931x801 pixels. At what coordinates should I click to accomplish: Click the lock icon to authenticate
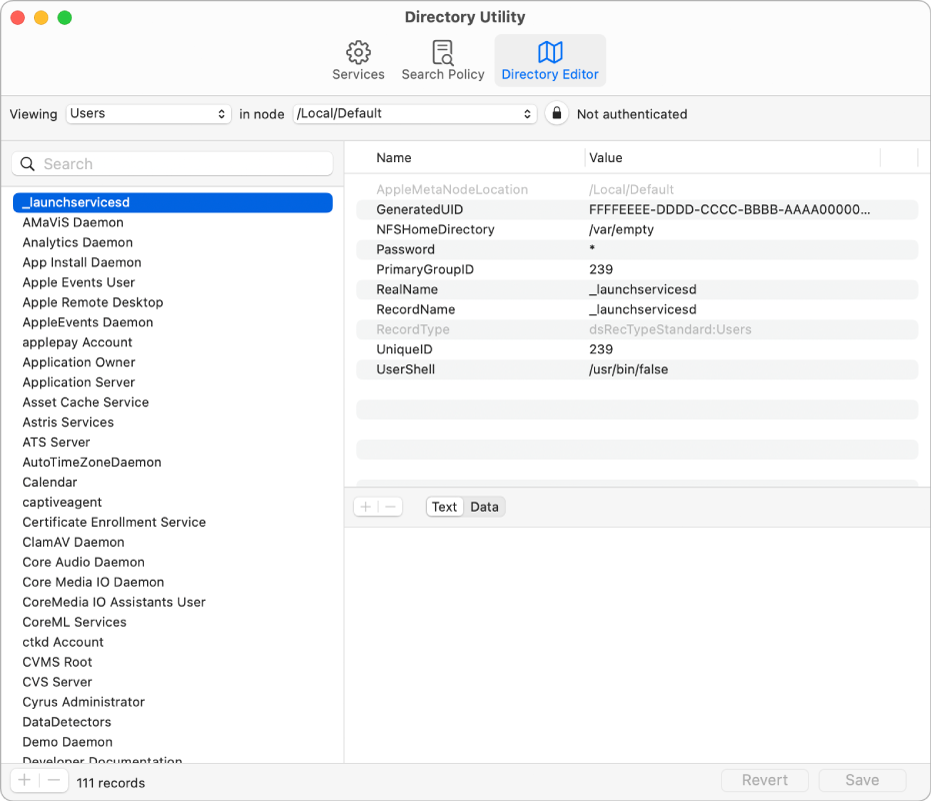tap(556, 114)
